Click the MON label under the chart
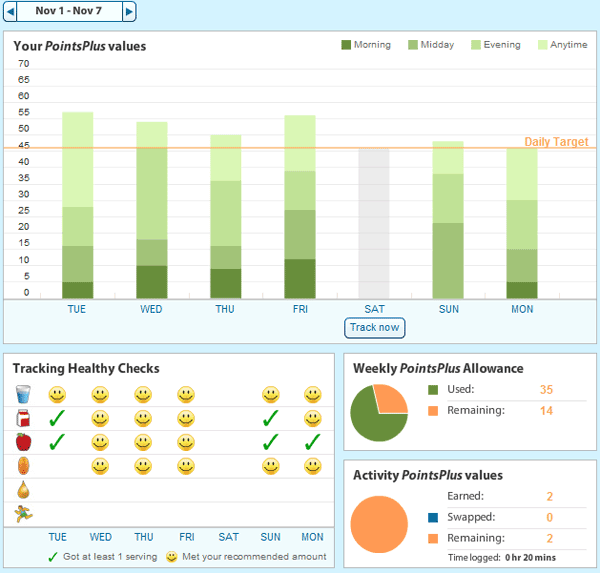600x573 pixels. coord(522,309)
